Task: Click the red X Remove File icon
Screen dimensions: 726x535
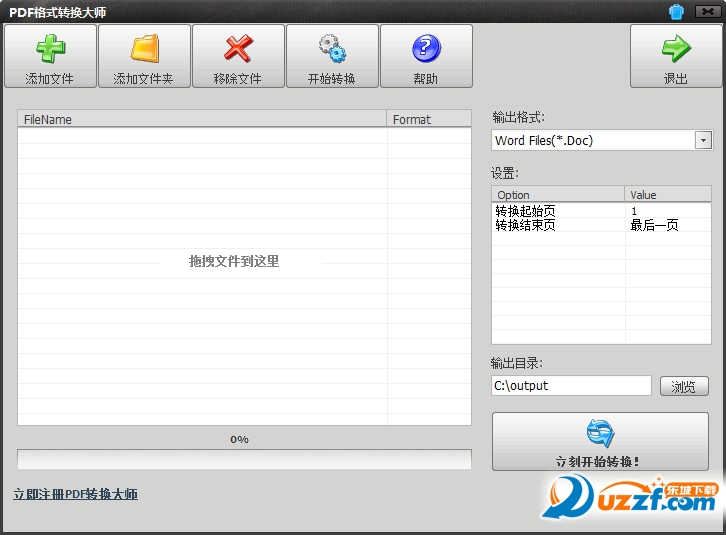Action: click(x=238, y=49)
